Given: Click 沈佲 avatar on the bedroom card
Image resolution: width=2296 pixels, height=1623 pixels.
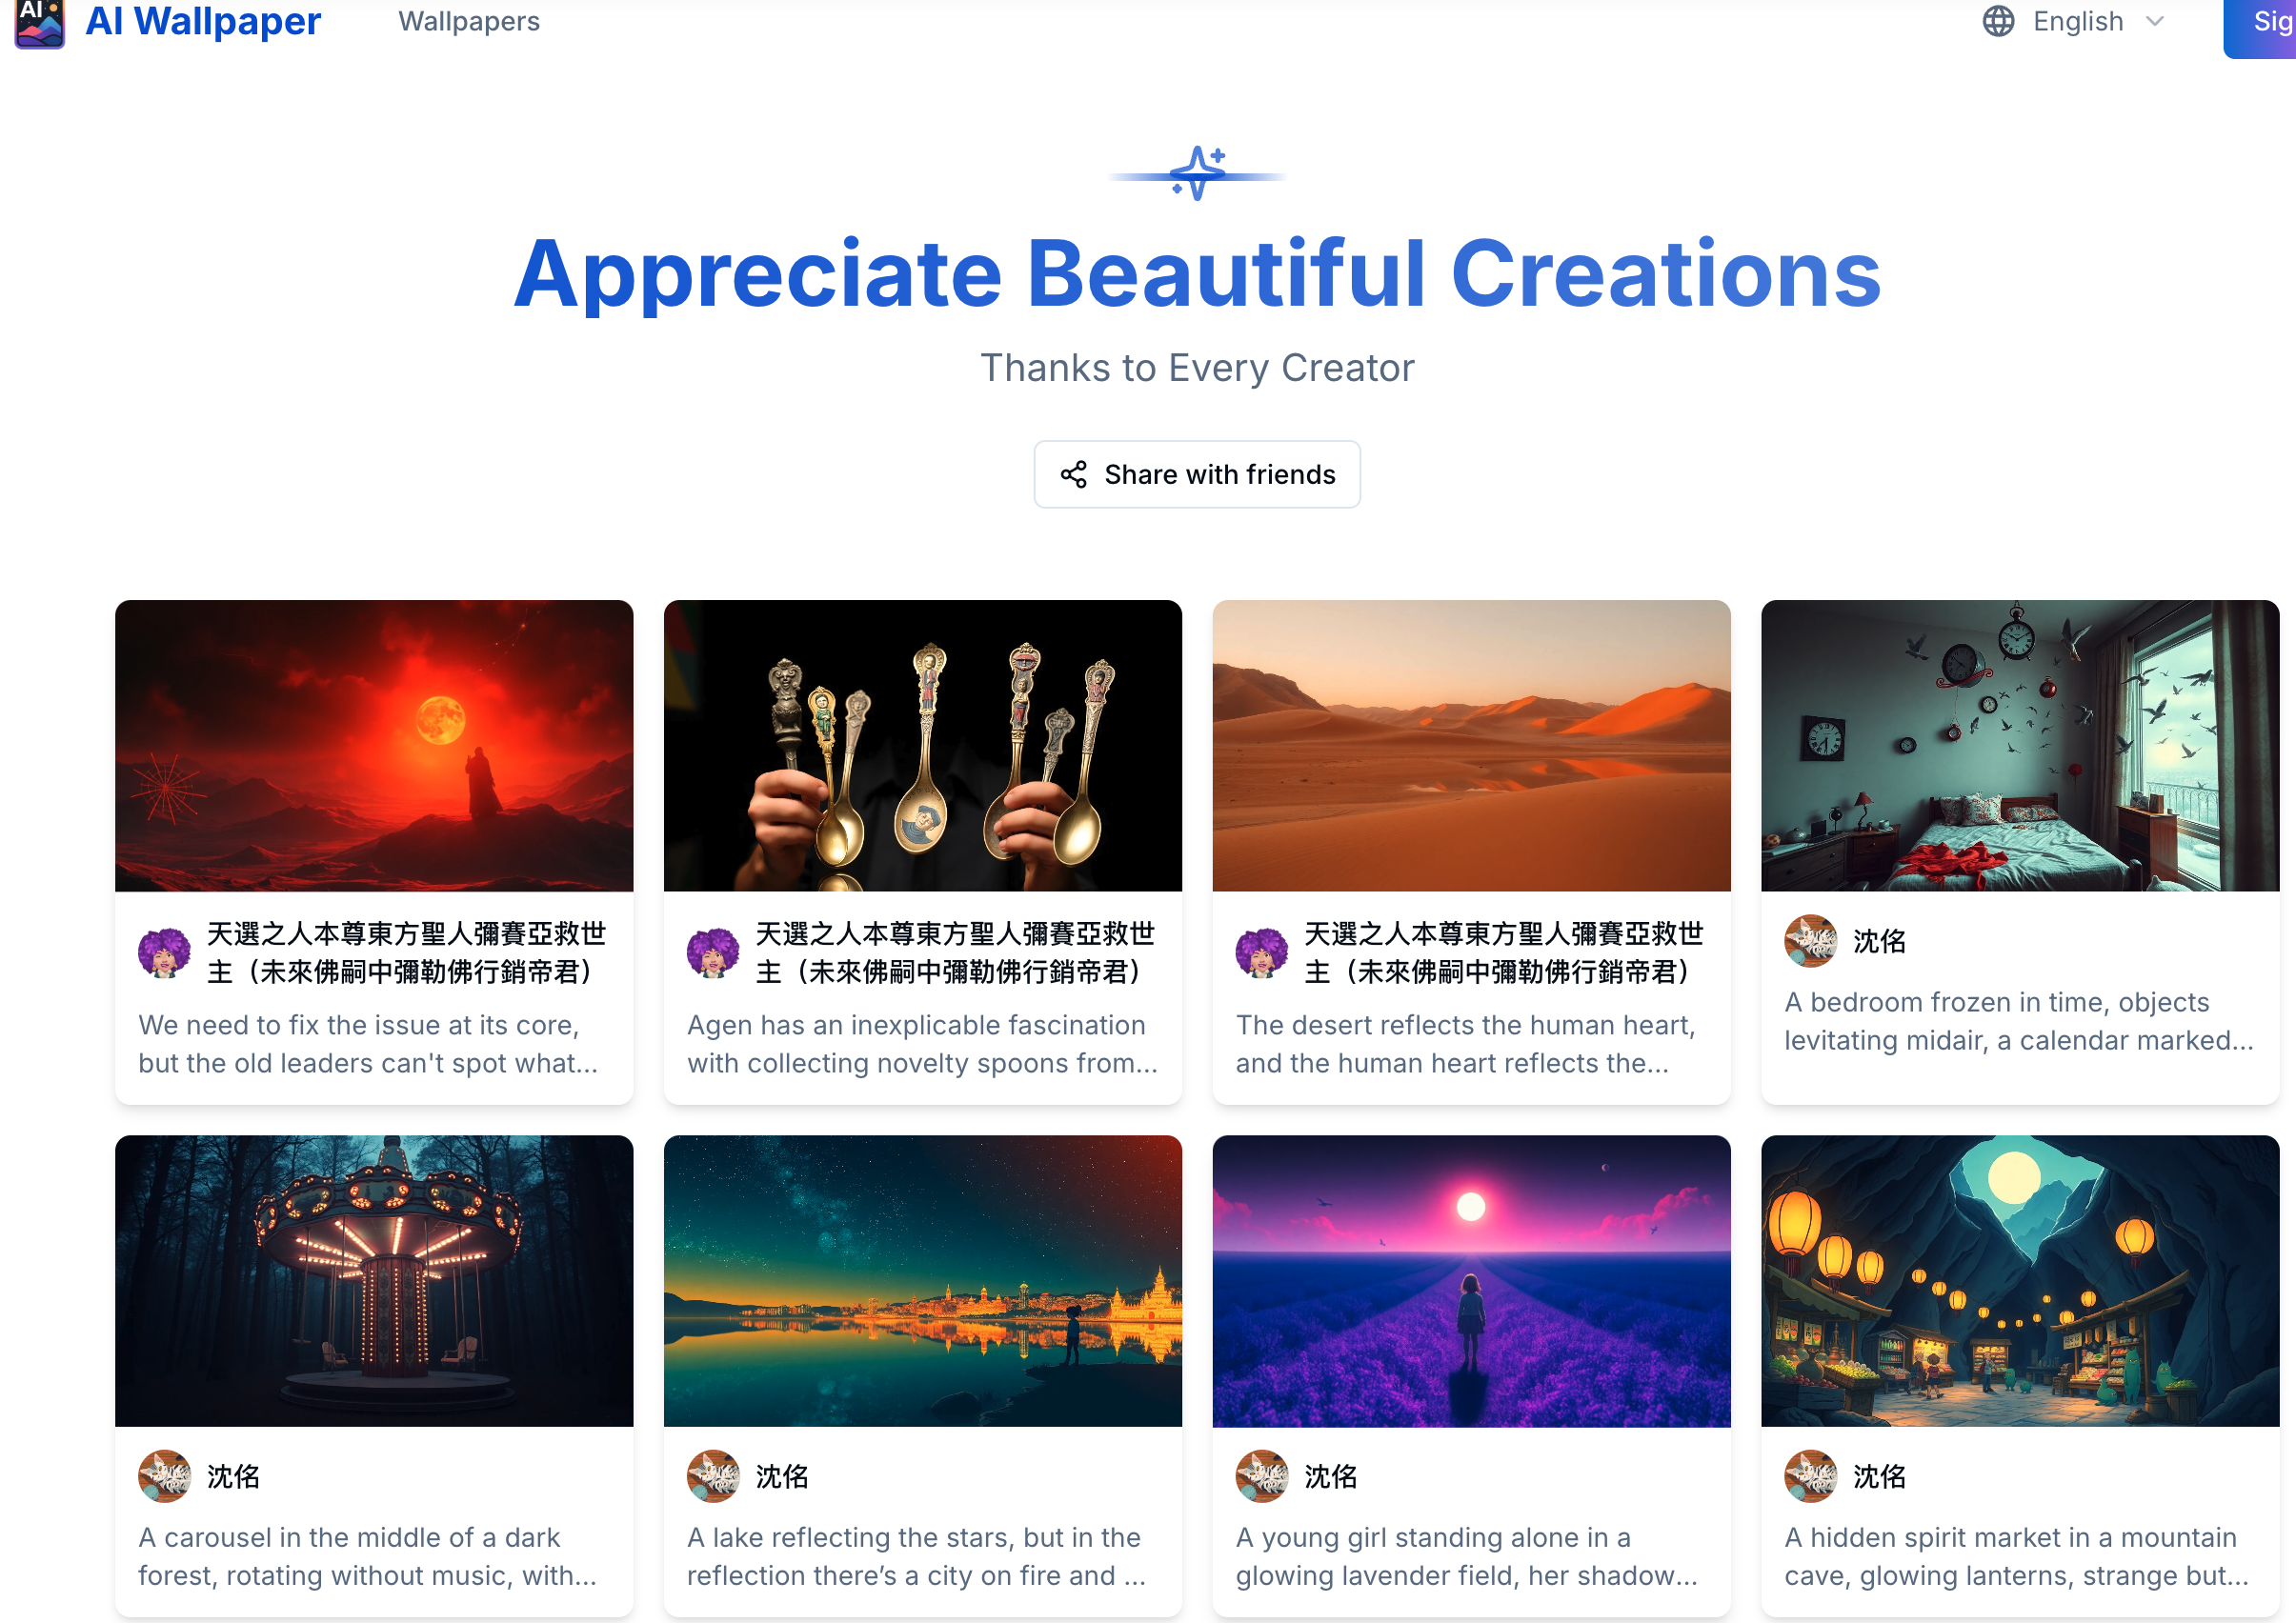Looking at the screenshot, I should (1809, 940).
